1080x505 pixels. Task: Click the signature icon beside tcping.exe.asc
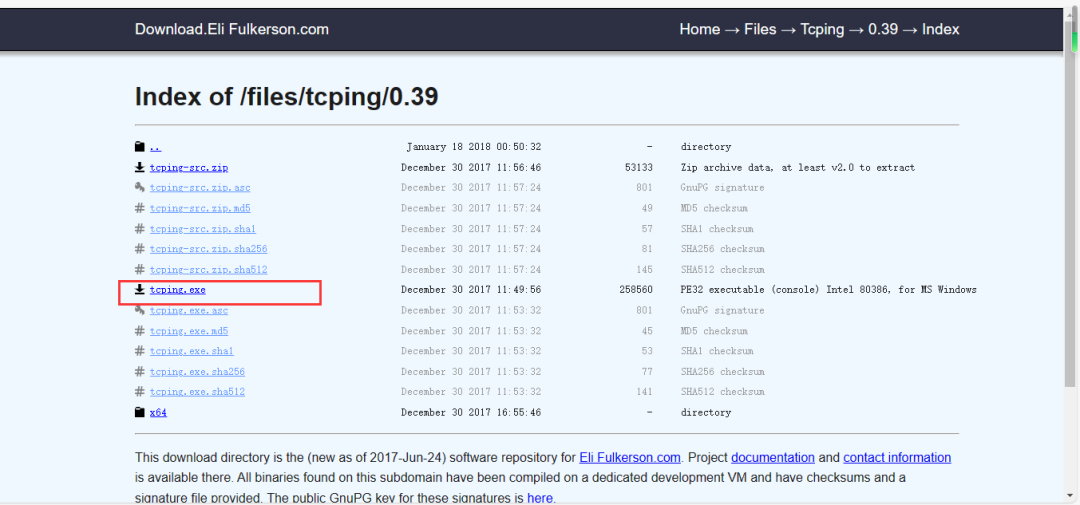pos(140,311)
